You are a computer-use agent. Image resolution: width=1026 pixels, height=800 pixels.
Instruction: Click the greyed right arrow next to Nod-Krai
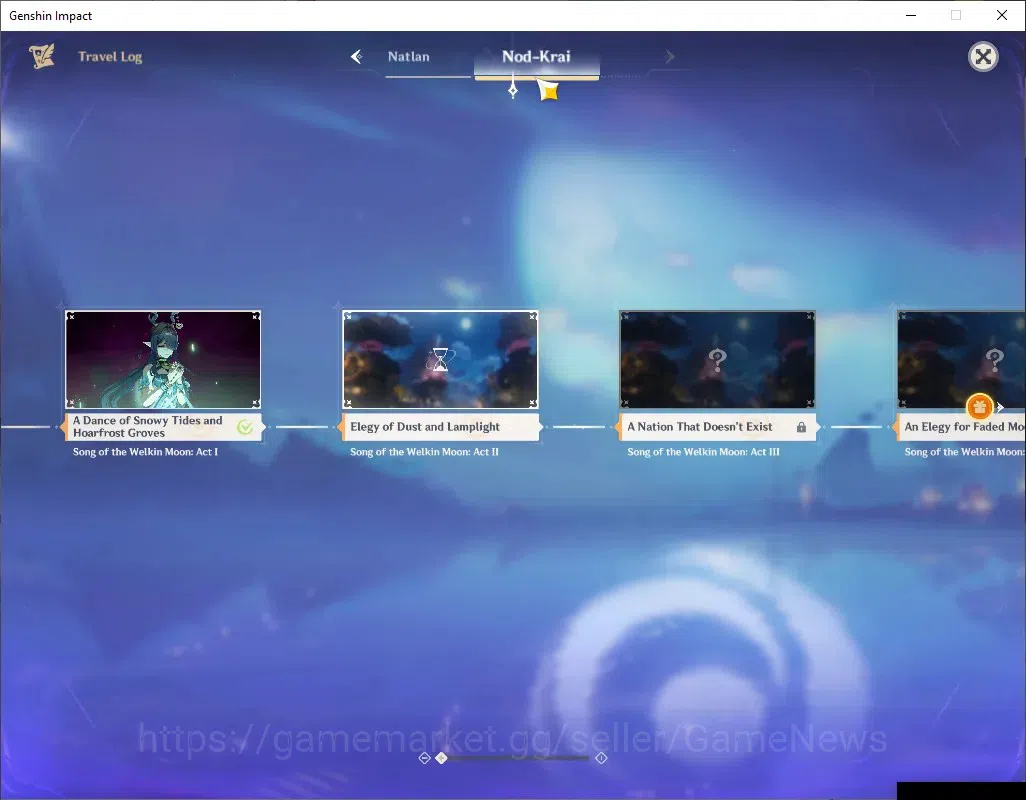pos(669,57)
